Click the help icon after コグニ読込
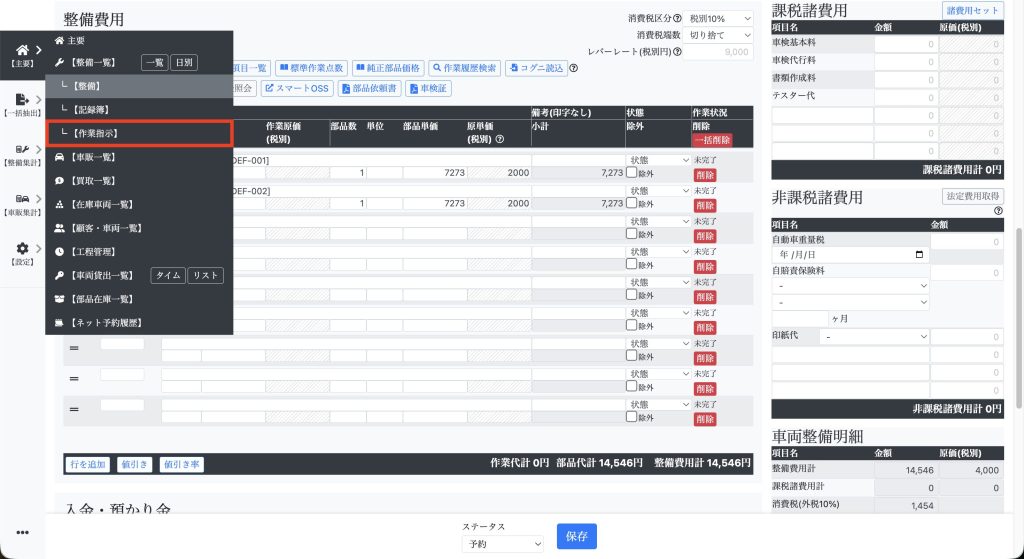1024x559 pixels. click(573, 68)
